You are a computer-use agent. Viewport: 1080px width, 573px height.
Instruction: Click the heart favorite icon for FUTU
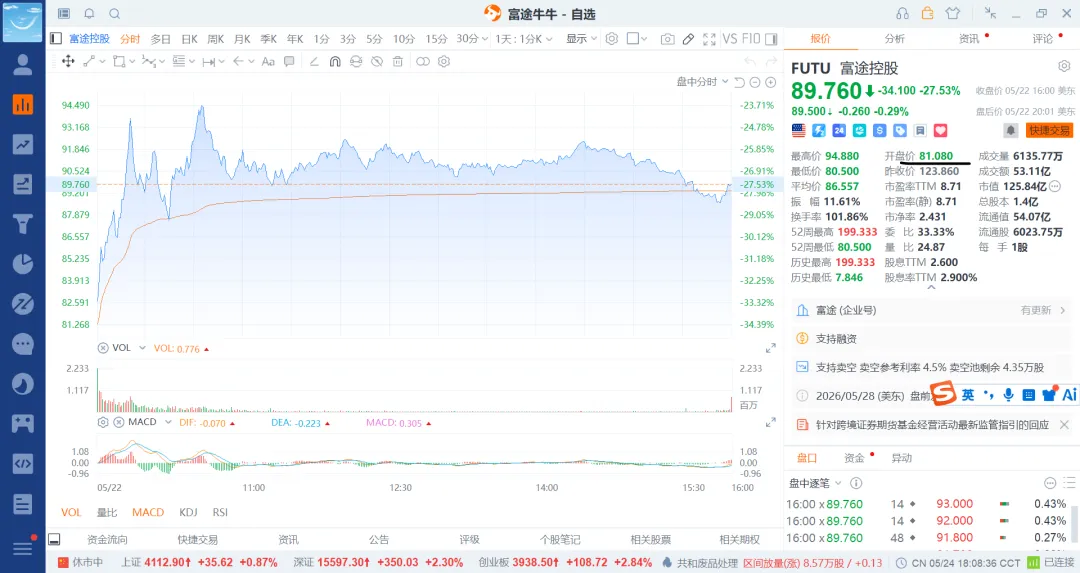coord(941,130)
